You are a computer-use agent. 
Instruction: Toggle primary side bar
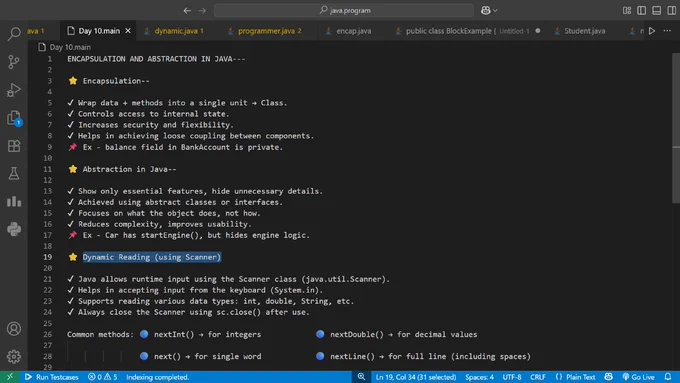coord(641,10)
